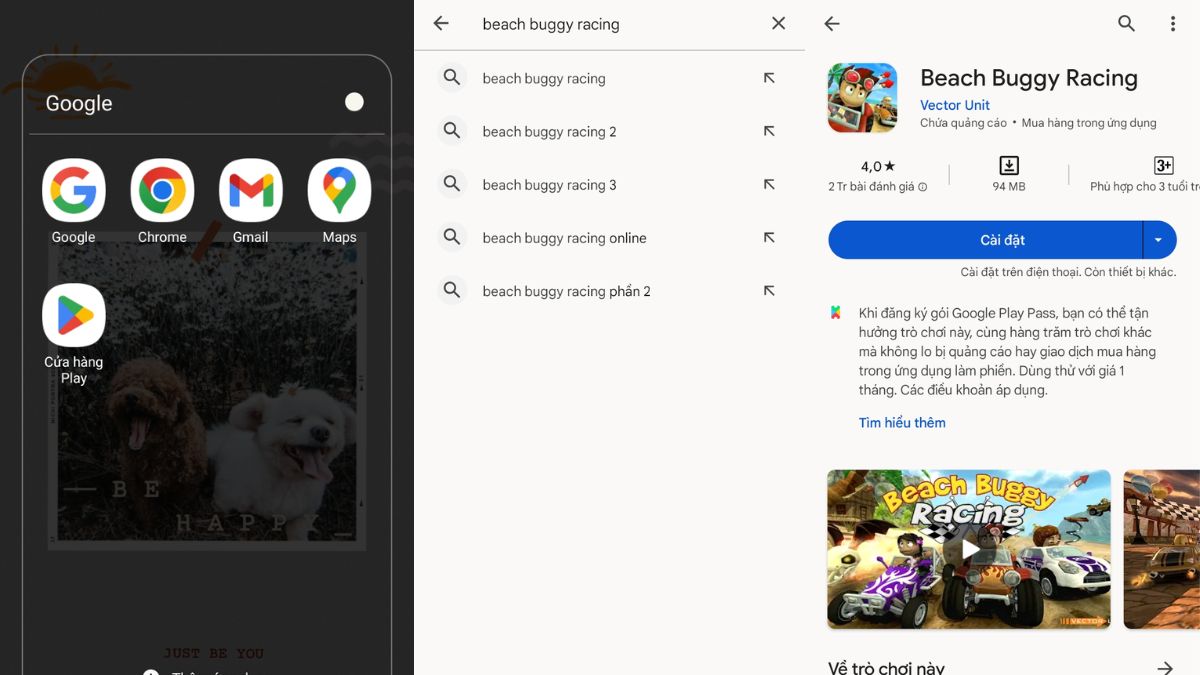Select the 'beach buggy racing online' suggestion
1200x675 pixels.
click(x=610, y=238)
